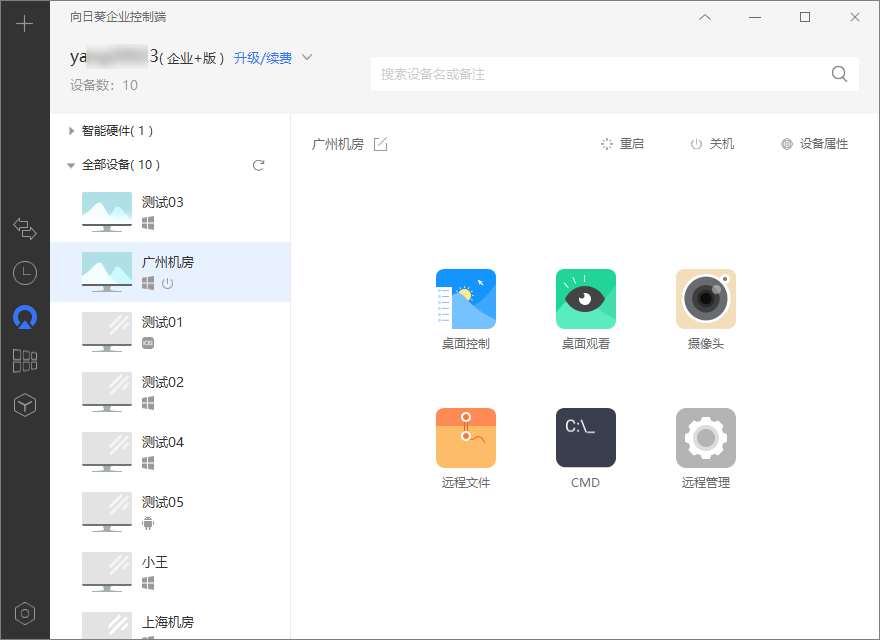Viewport: 880px width, 640px height.
Task: Open account dropdown arrow beside 升级/续费
Action: [x=307, y=57]
